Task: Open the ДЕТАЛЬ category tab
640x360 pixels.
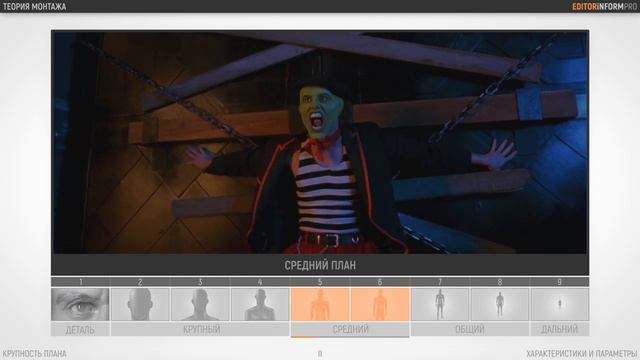Action: [80, 329]
